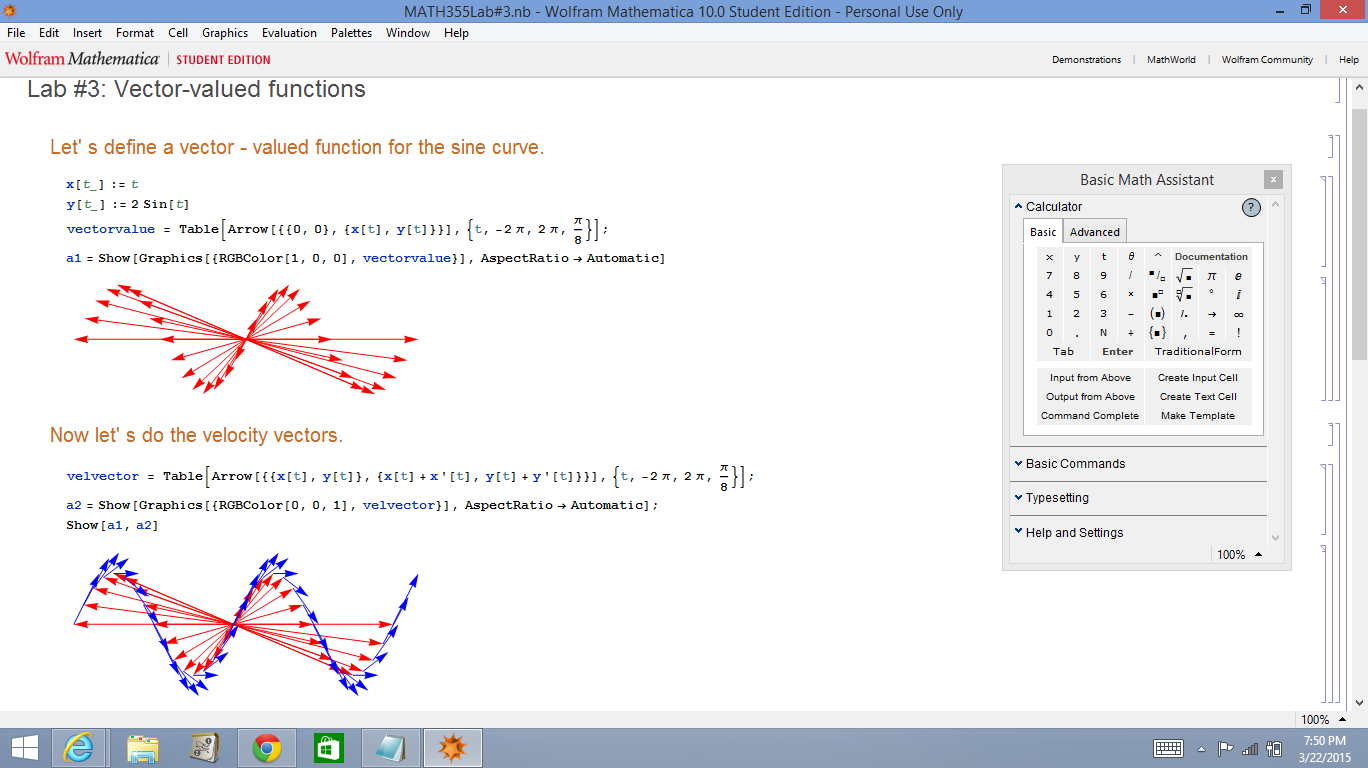Insert the π symbol from the palette
Viewport: 1368px width, 768px height.
pyautogui.click(x=1212, y=276)
